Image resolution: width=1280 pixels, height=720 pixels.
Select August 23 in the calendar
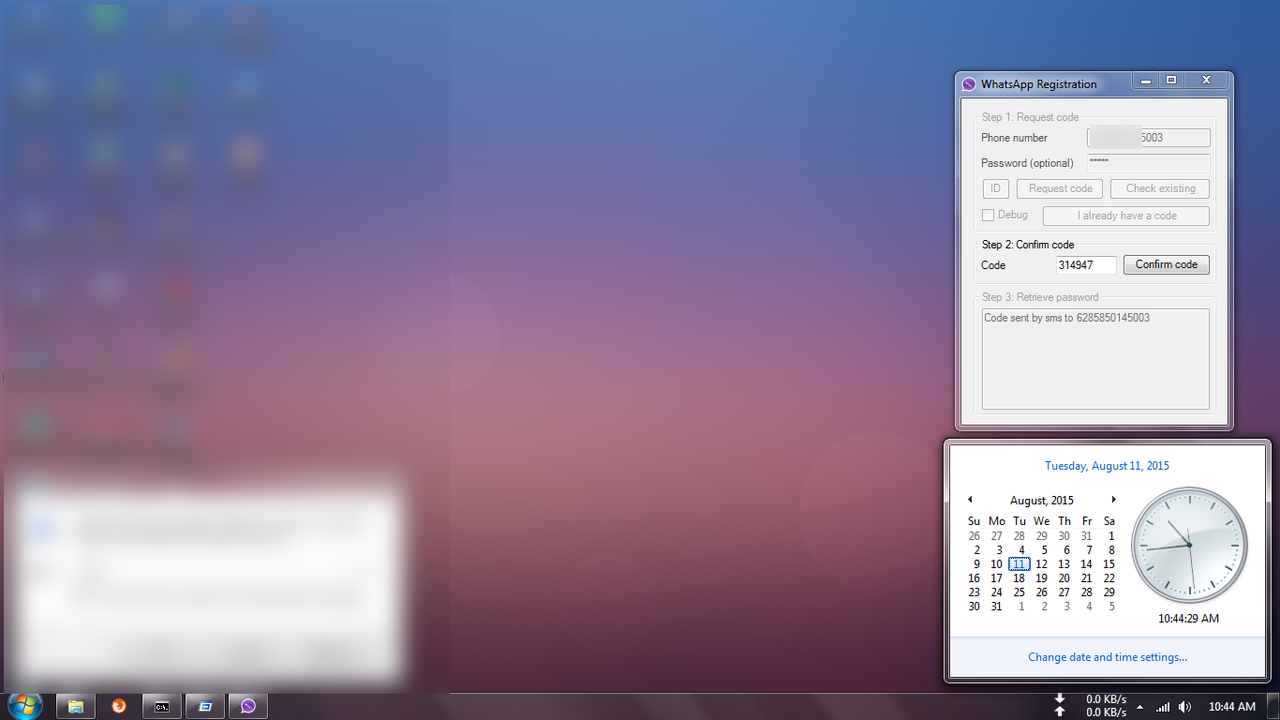975,592
